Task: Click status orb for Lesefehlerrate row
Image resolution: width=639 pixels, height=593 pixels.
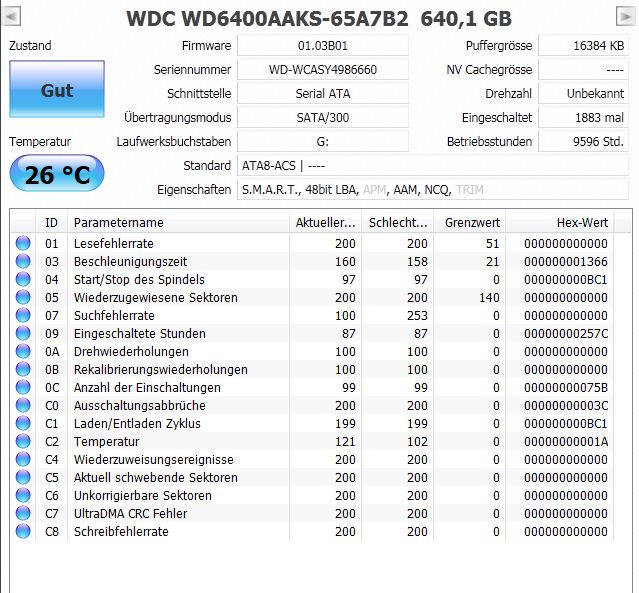Action: 23,243
